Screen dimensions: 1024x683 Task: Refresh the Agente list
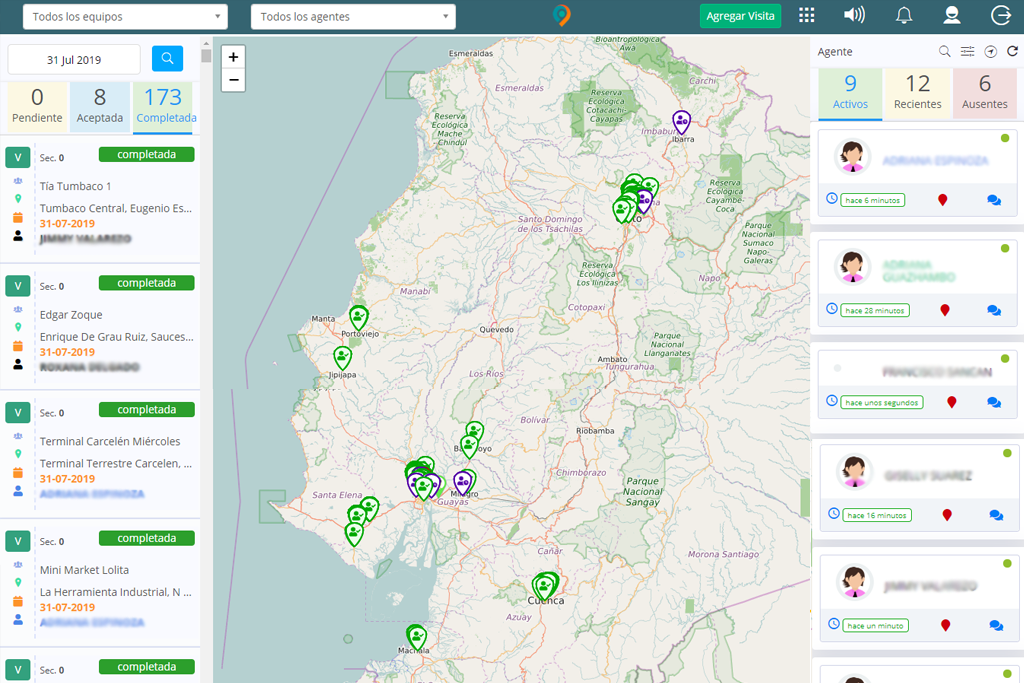pos(1012,51)
